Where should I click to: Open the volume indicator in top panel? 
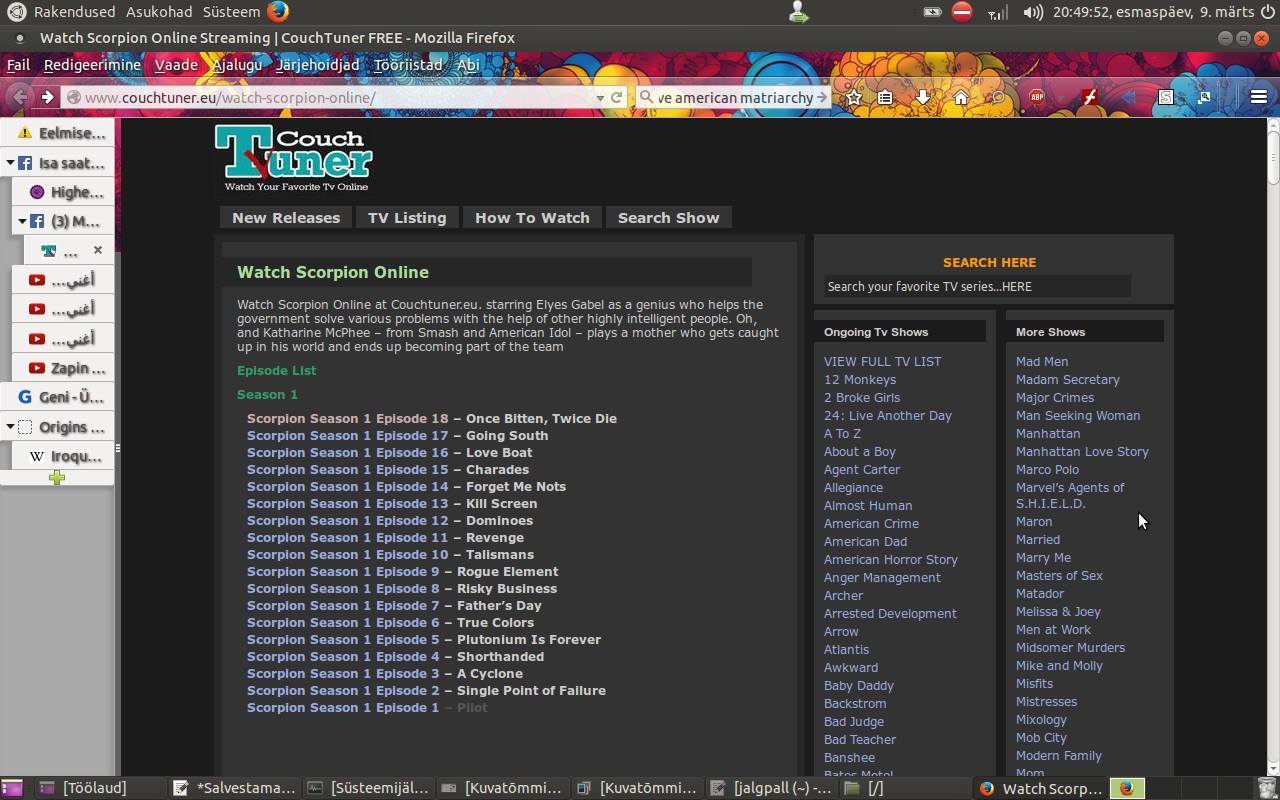[x=1034, y=12]
